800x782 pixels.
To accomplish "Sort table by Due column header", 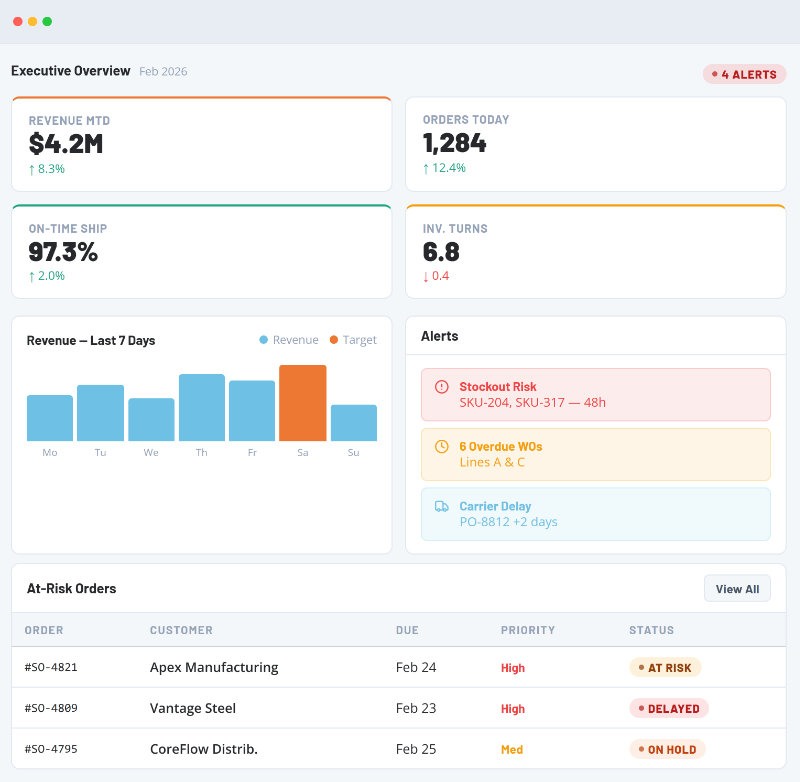I will coord(407,630).
